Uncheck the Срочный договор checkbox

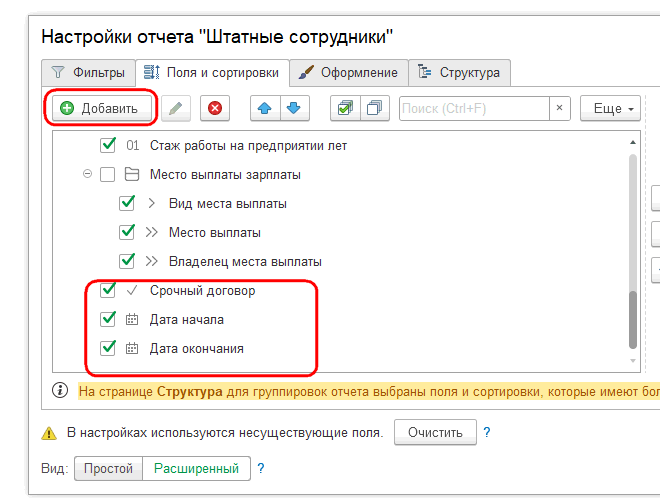[x=108, y=290]
